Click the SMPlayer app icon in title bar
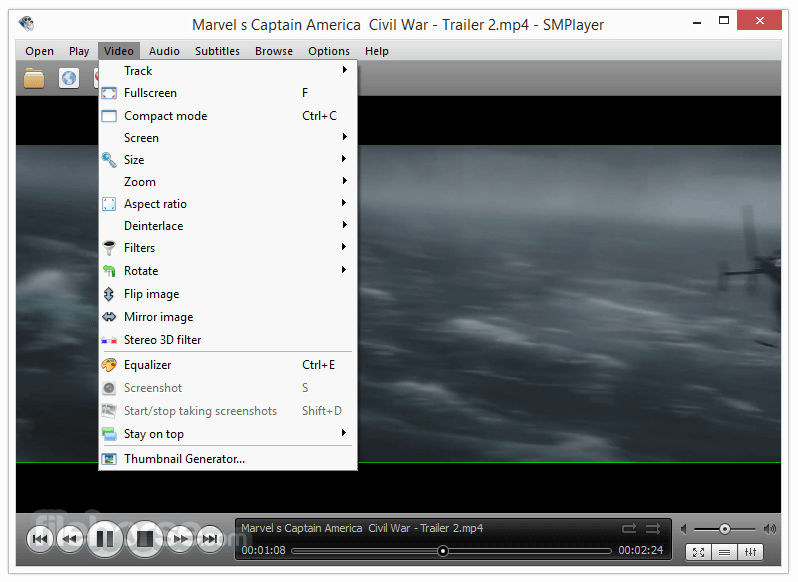The image size is (798, 582). tap(26, 23)
